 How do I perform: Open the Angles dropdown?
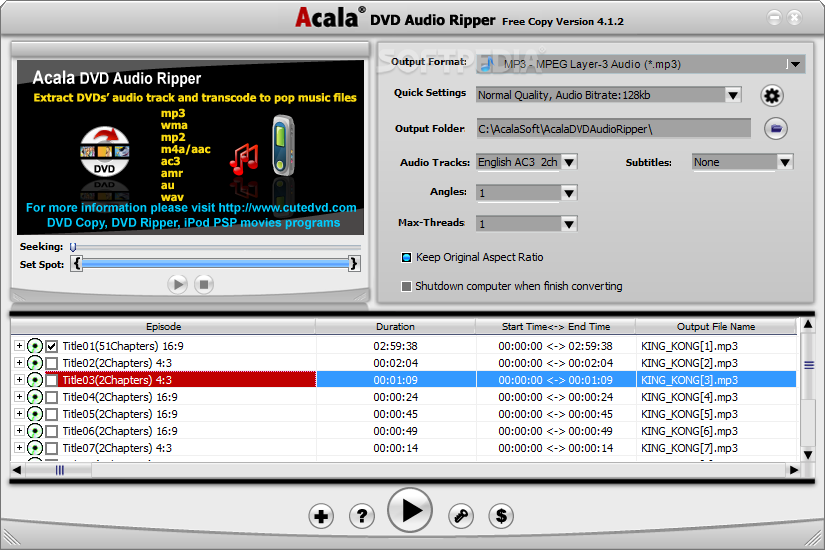click(569, 193)
